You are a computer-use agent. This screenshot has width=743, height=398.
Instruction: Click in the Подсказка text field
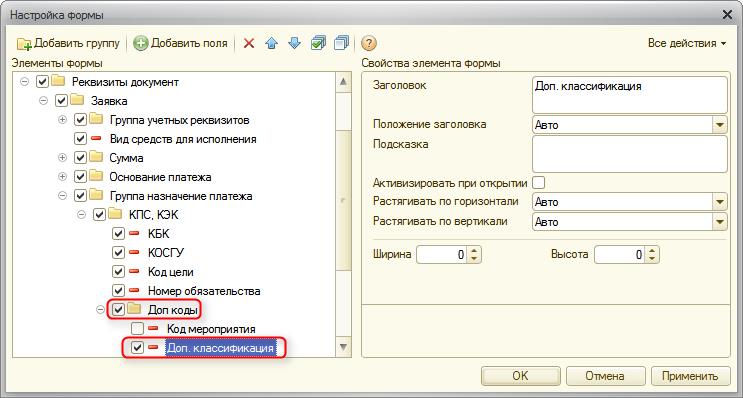[630, 154]
